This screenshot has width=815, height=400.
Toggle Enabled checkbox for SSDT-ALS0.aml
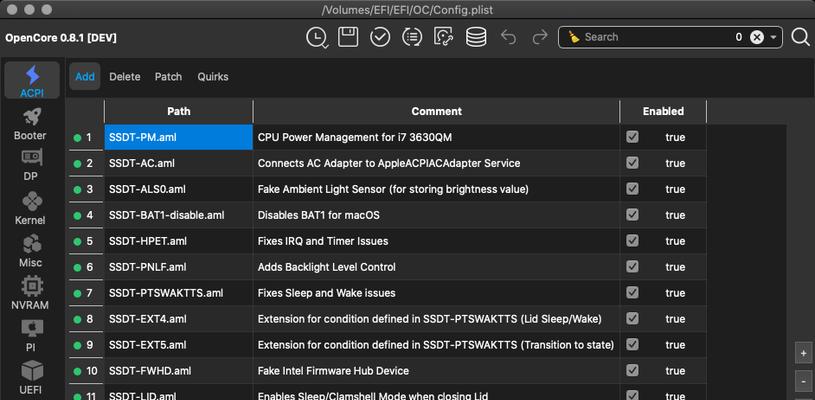coord(632,189)
